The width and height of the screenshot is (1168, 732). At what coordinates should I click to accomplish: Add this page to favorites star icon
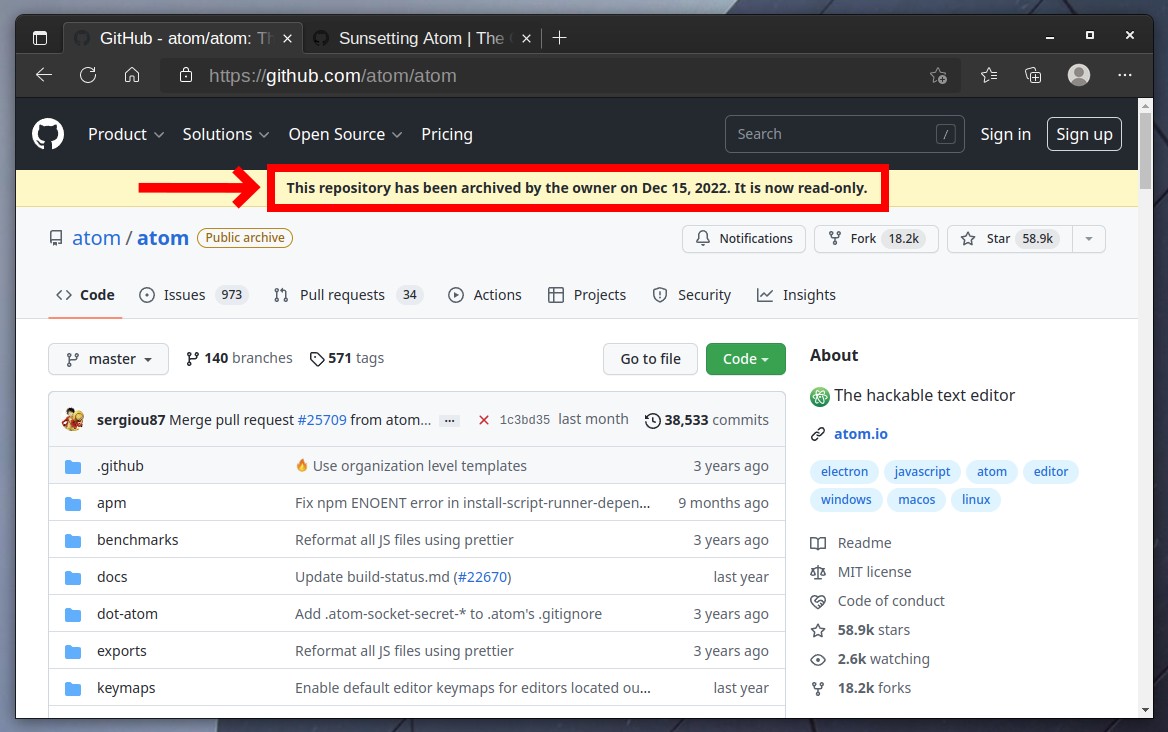coord(939,75)
